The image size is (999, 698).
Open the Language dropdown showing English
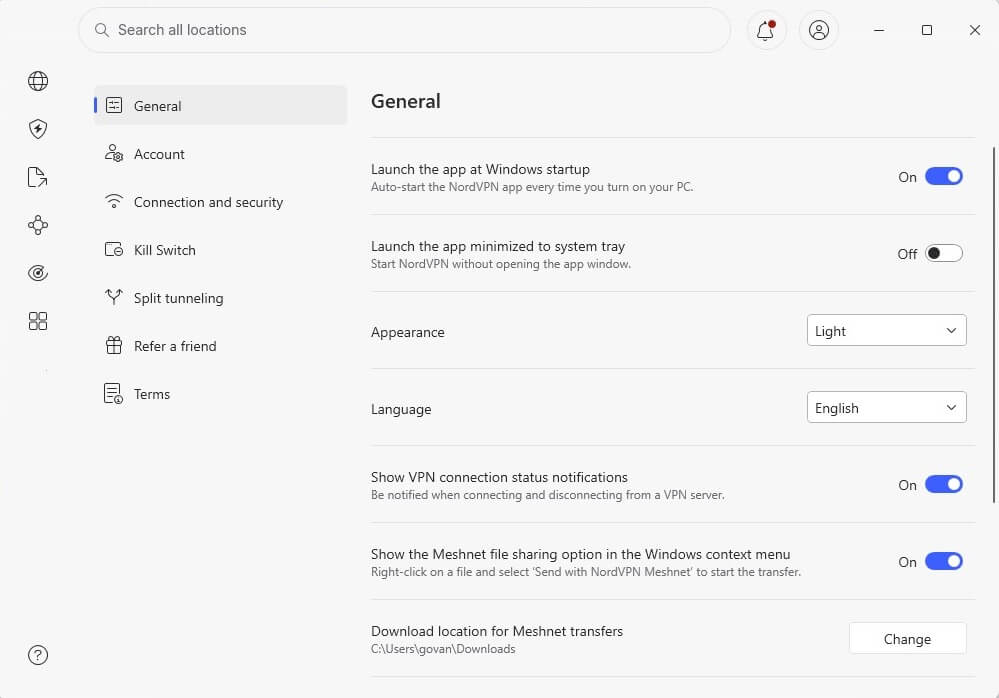(x=886, y=408)
